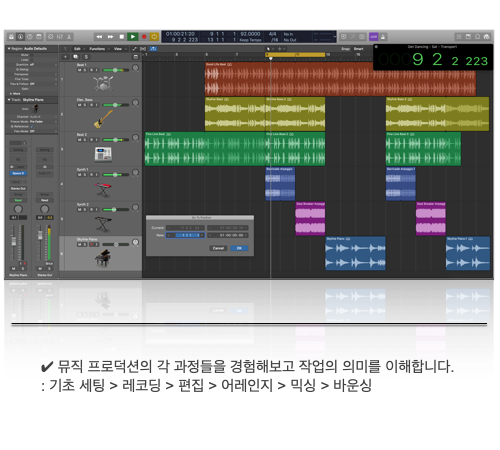Image resolution: width=500 pixels, height=450 pixels.
Task: Record-enable the Beat 2 track
Action: click(x=91, y=140)
